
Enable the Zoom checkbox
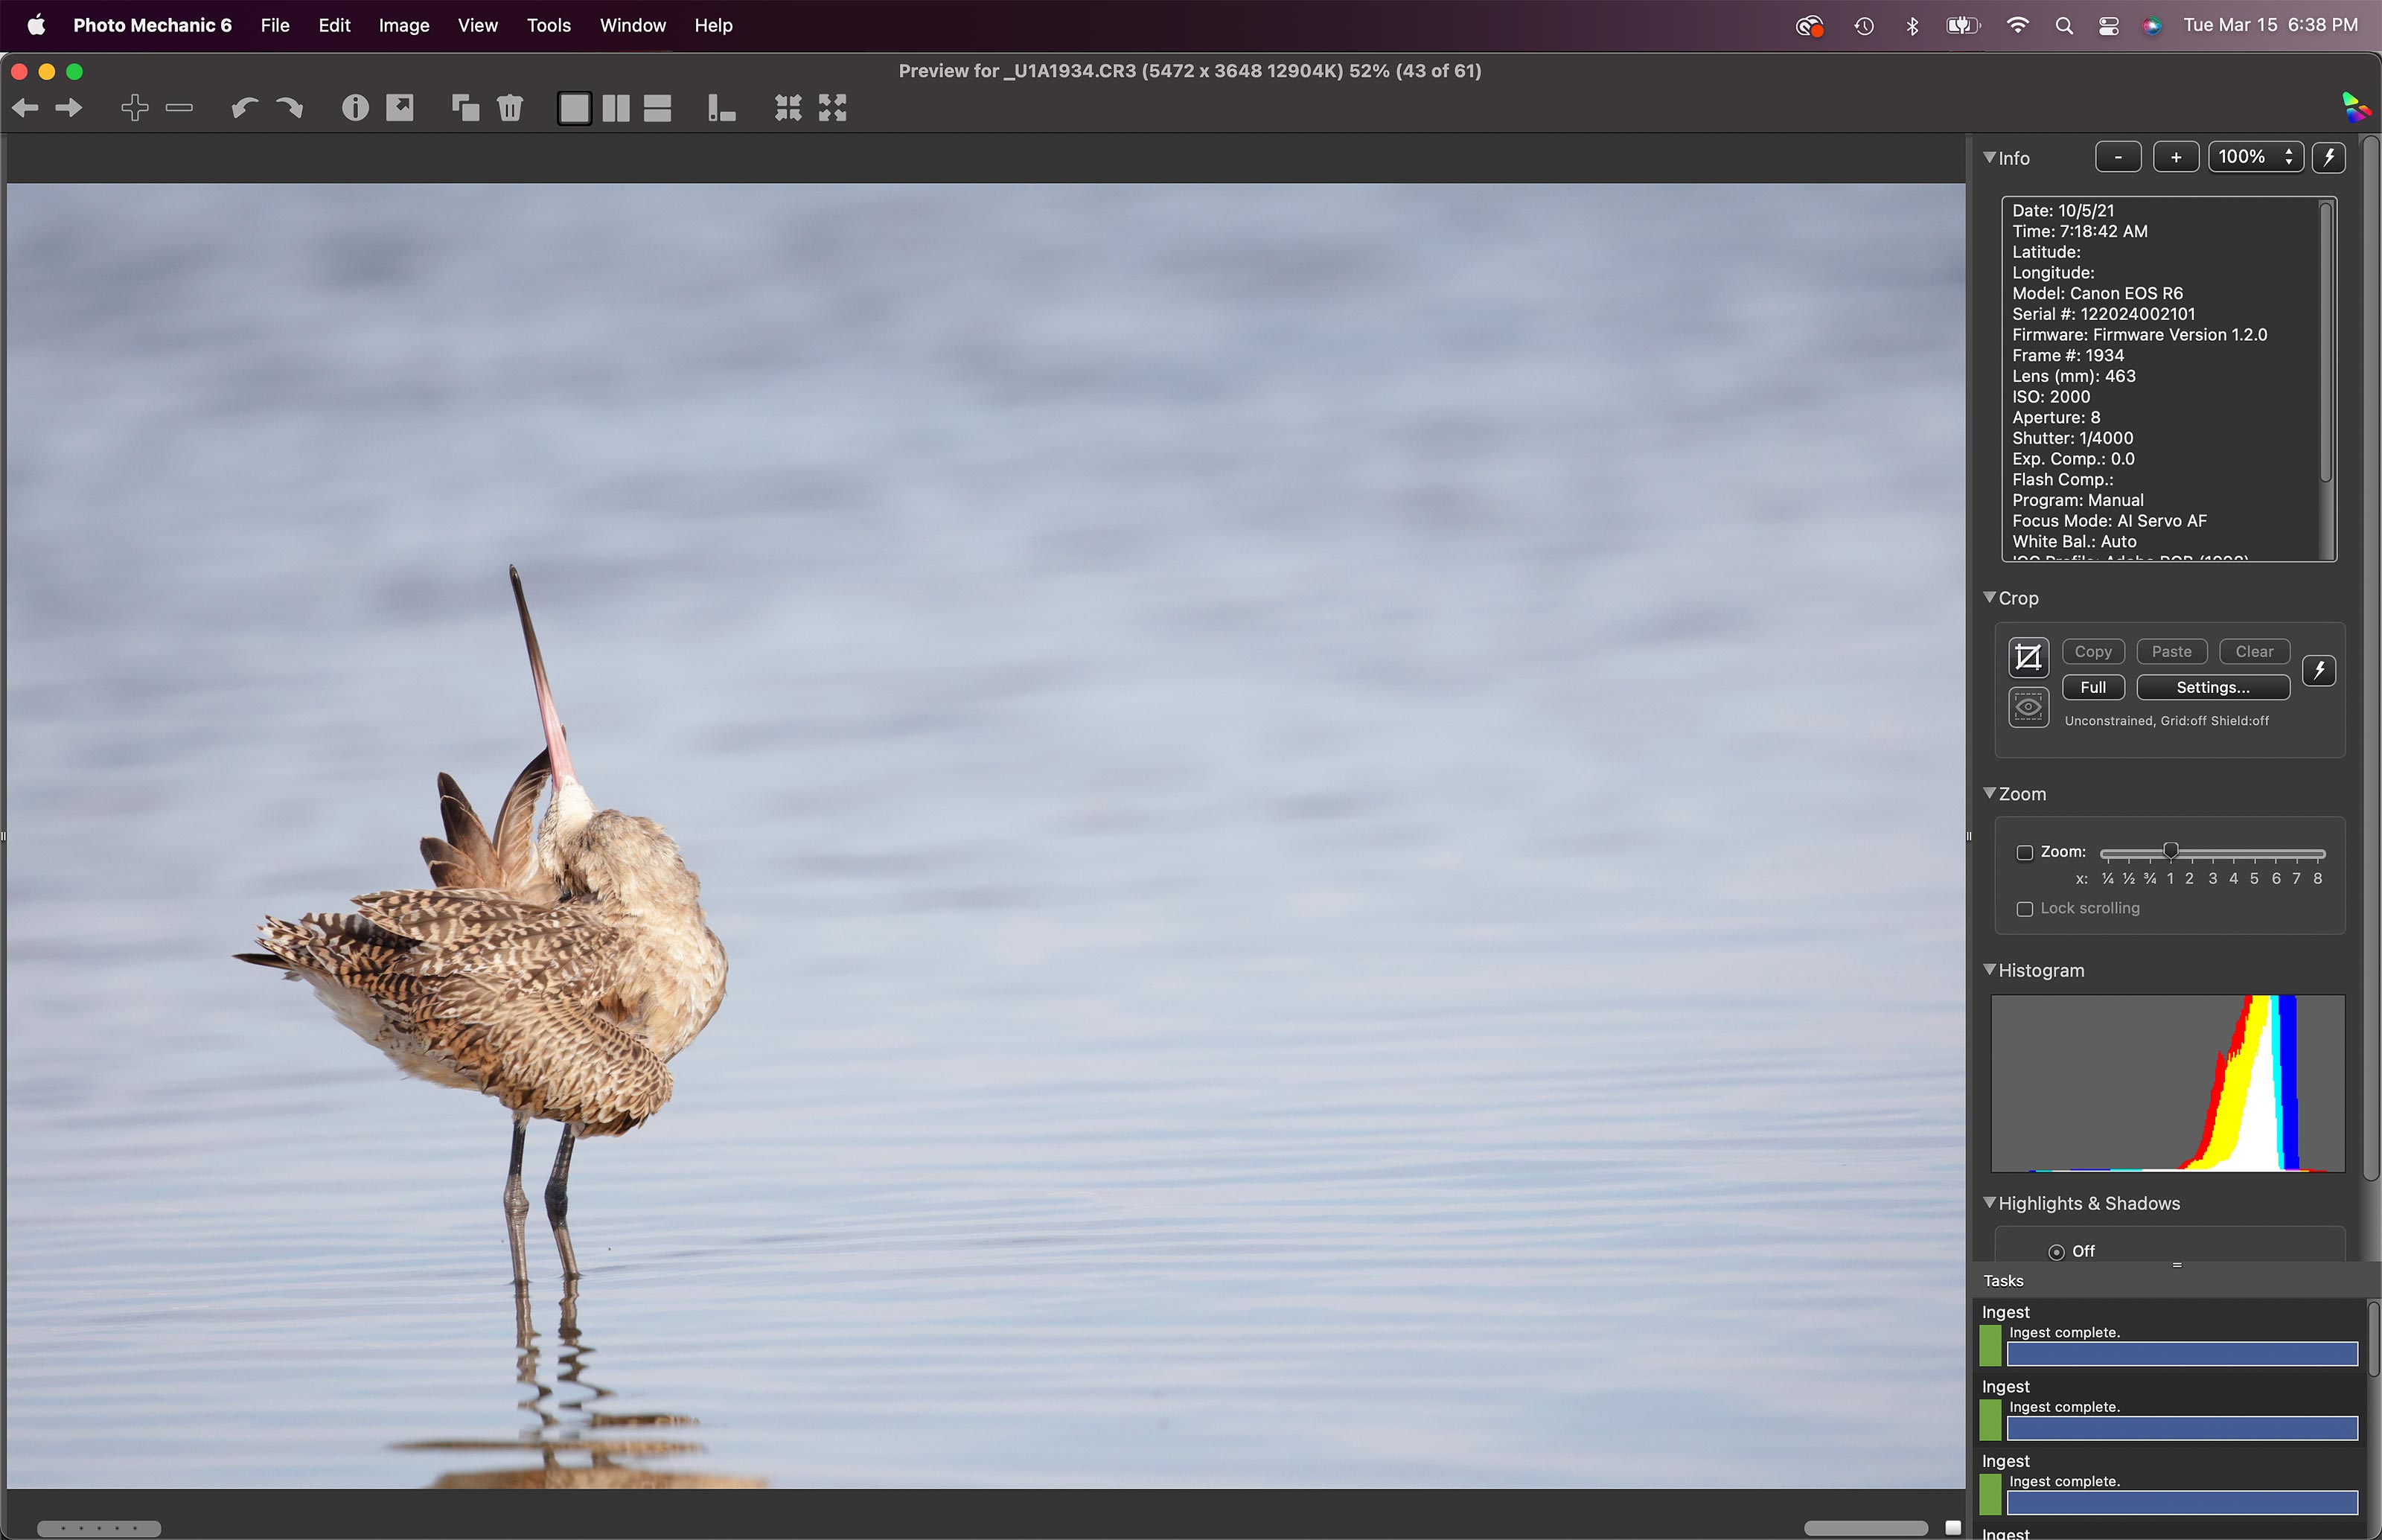[x=2025, y=853]
